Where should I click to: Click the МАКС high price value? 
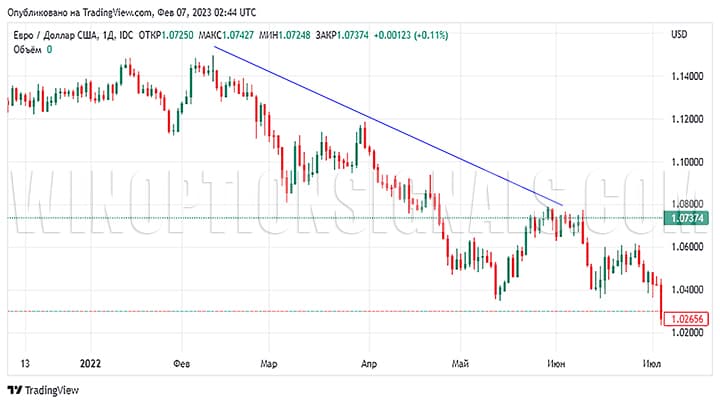coord(246,35)
